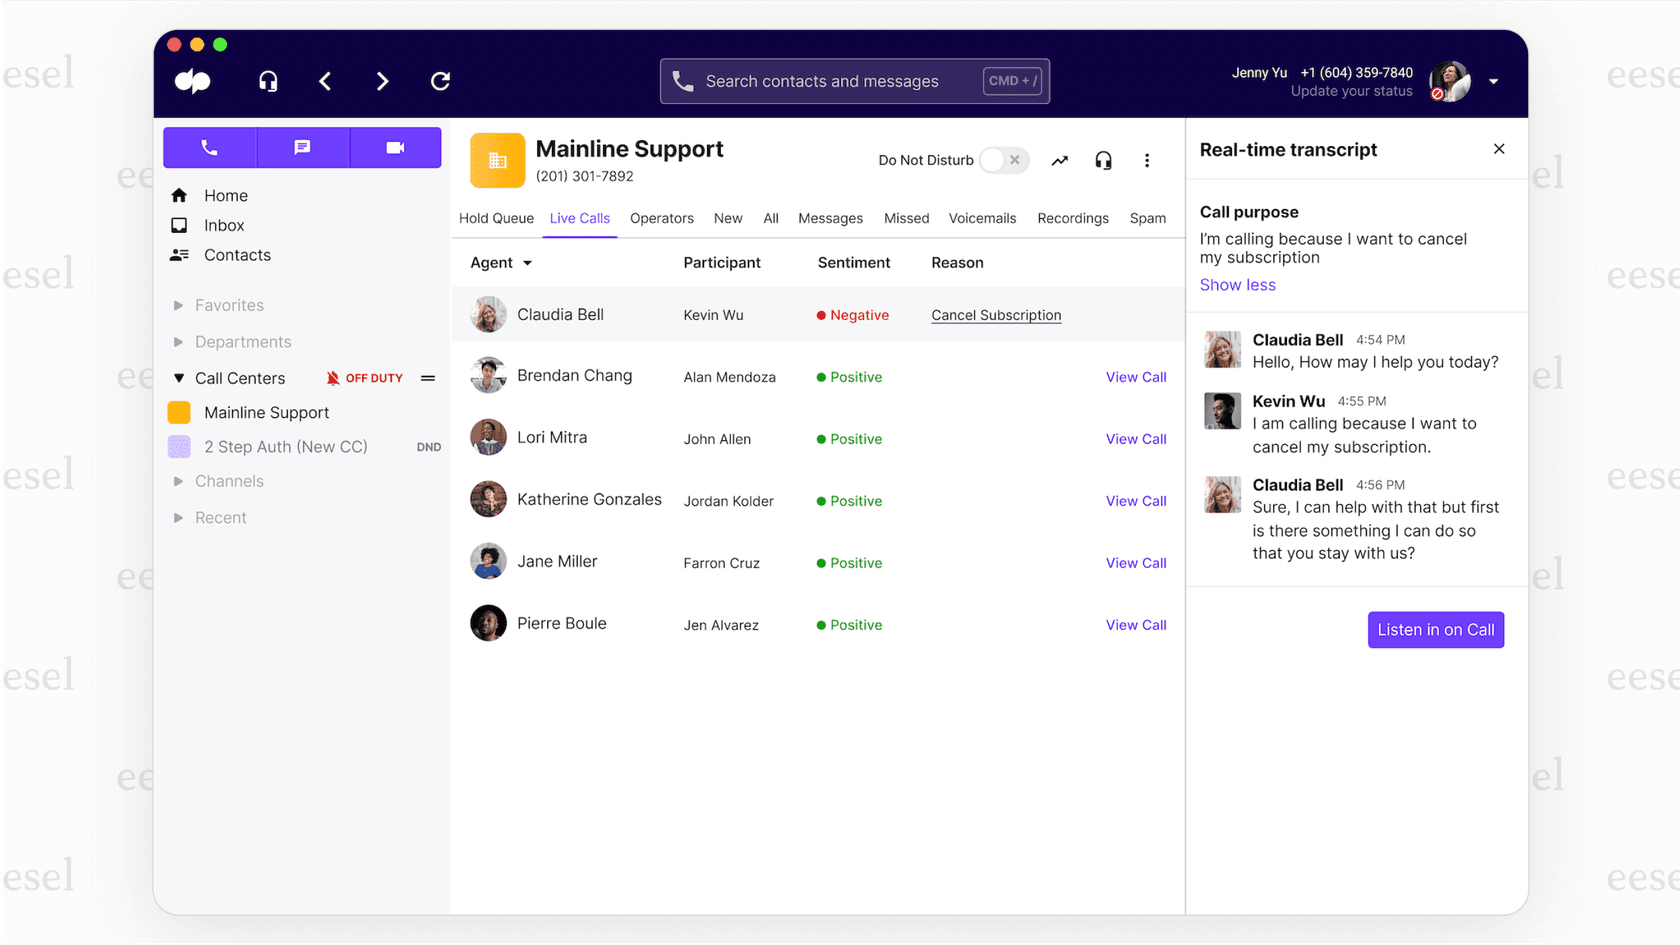This screenshot has height=945, width=1680.
Task: Click the Mainline Support orange color square
Action: [179, 412]
